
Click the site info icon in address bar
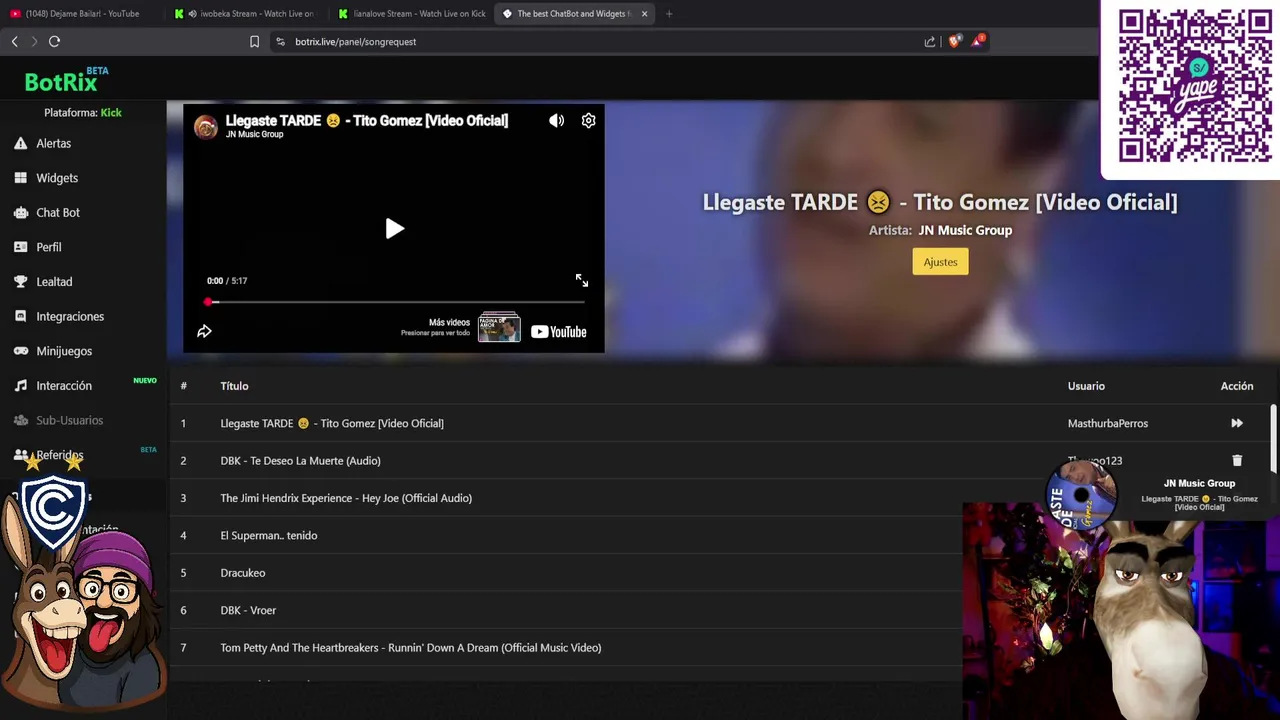pos(280,41)
